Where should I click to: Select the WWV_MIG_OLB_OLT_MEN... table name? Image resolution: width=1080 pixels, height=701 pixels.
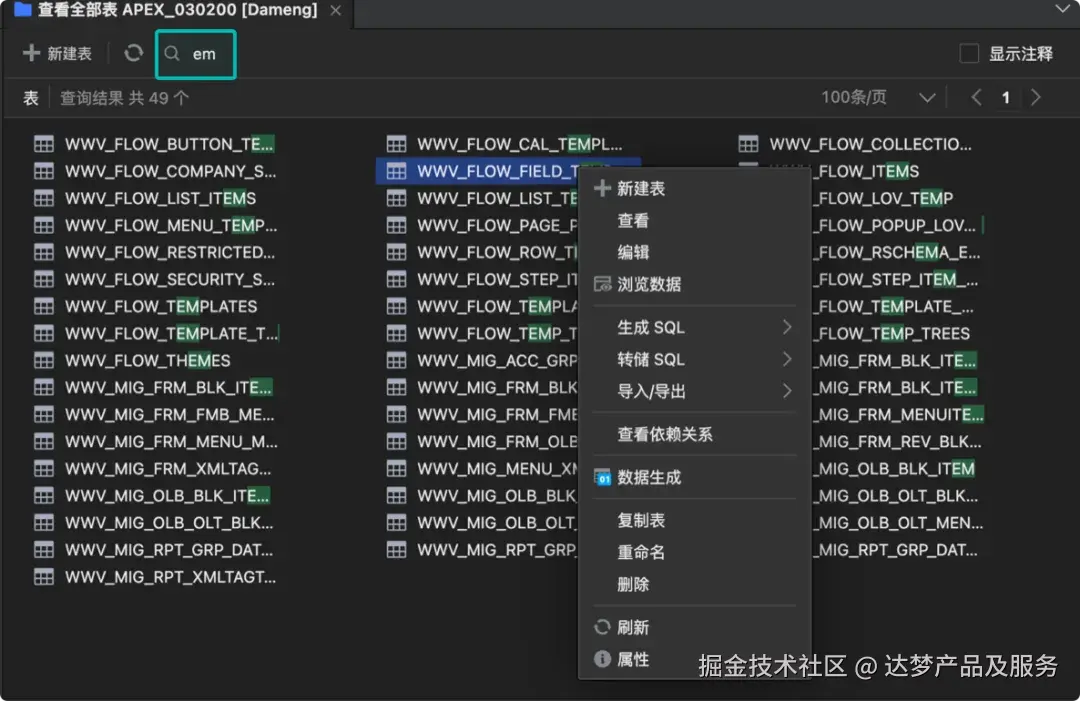900,523
